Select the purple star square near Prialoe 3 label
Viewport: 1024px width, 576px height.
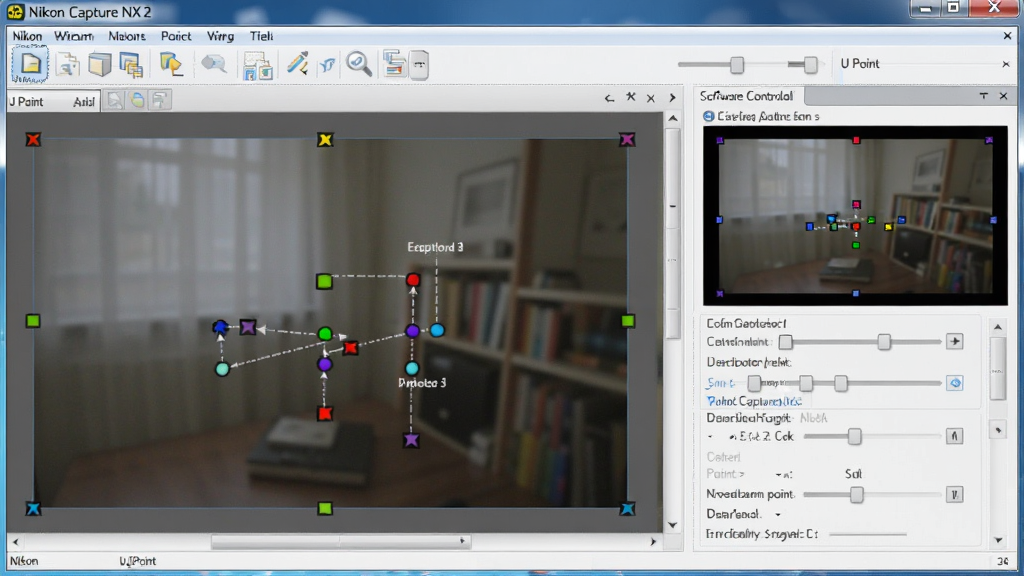click(x=411, y=440)
